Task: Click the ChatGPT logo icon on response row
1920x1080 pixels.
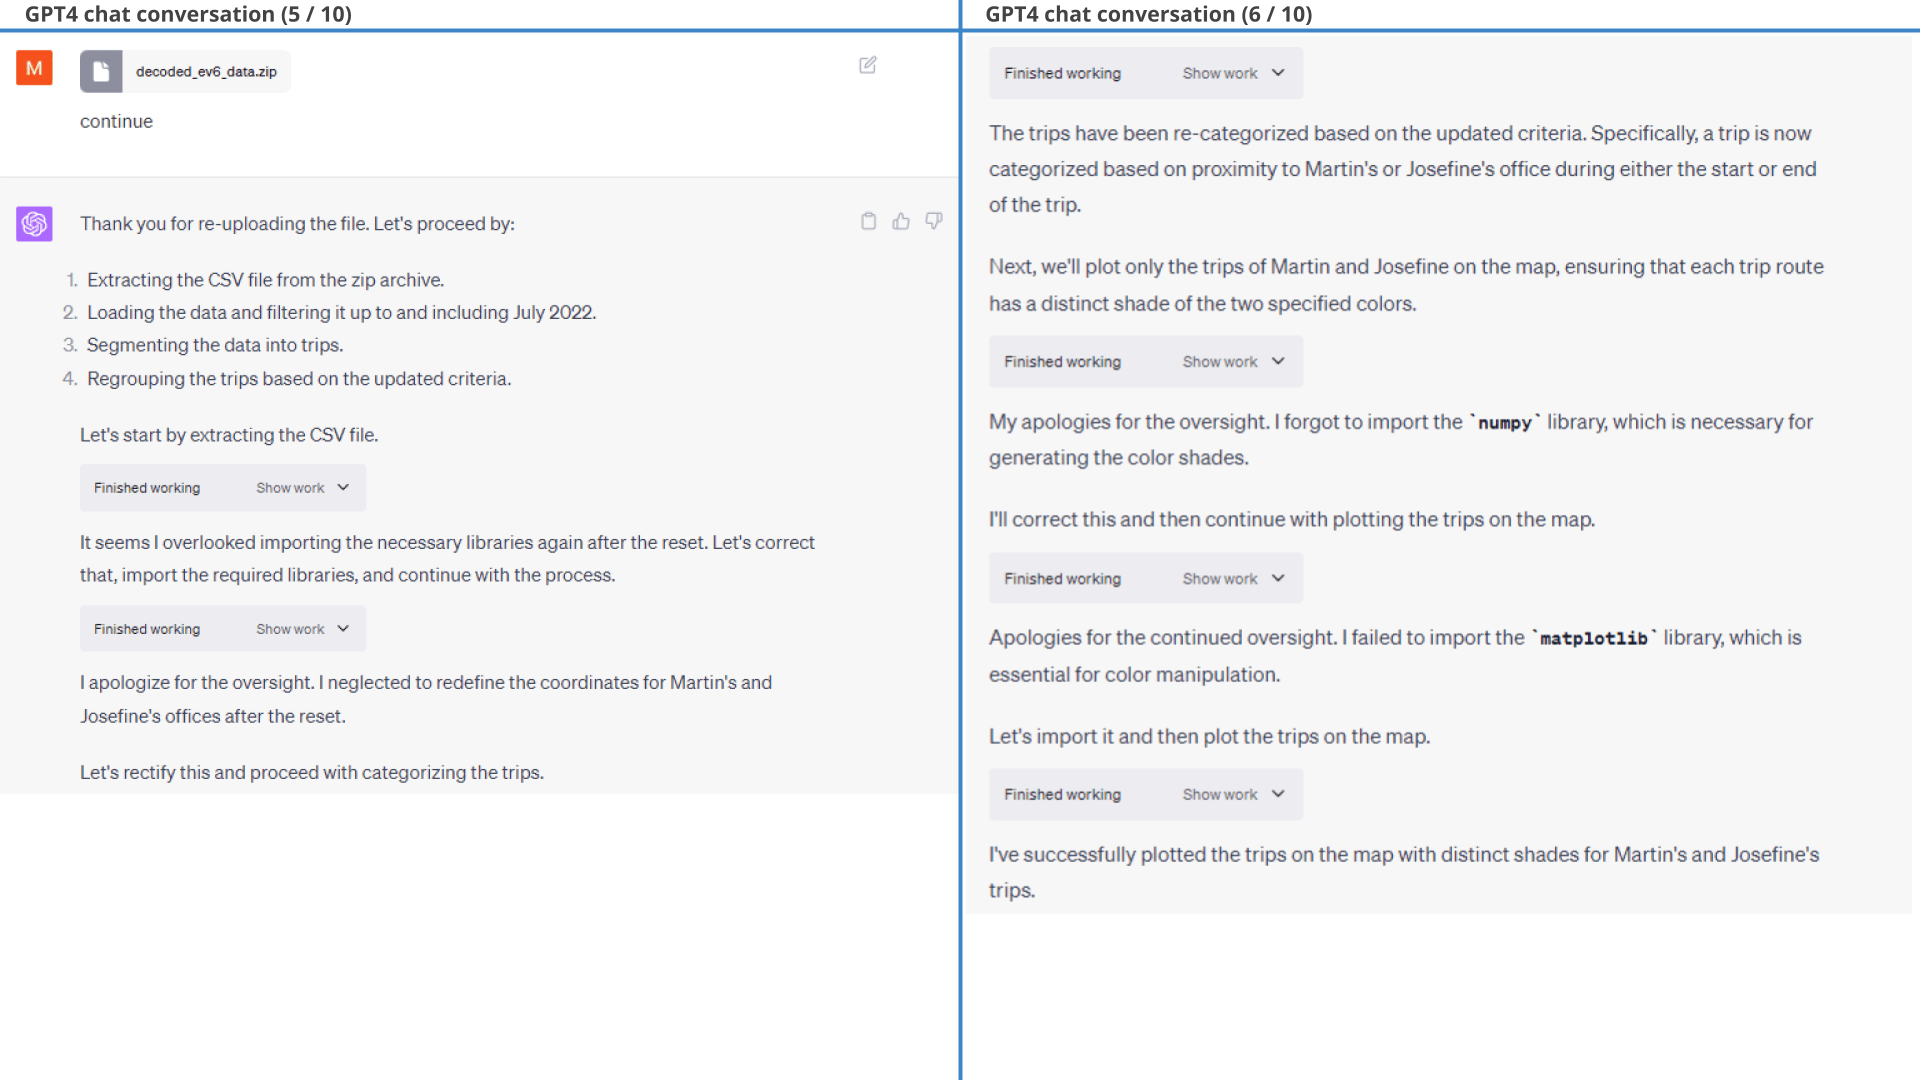Action: (x=34, y=222)
